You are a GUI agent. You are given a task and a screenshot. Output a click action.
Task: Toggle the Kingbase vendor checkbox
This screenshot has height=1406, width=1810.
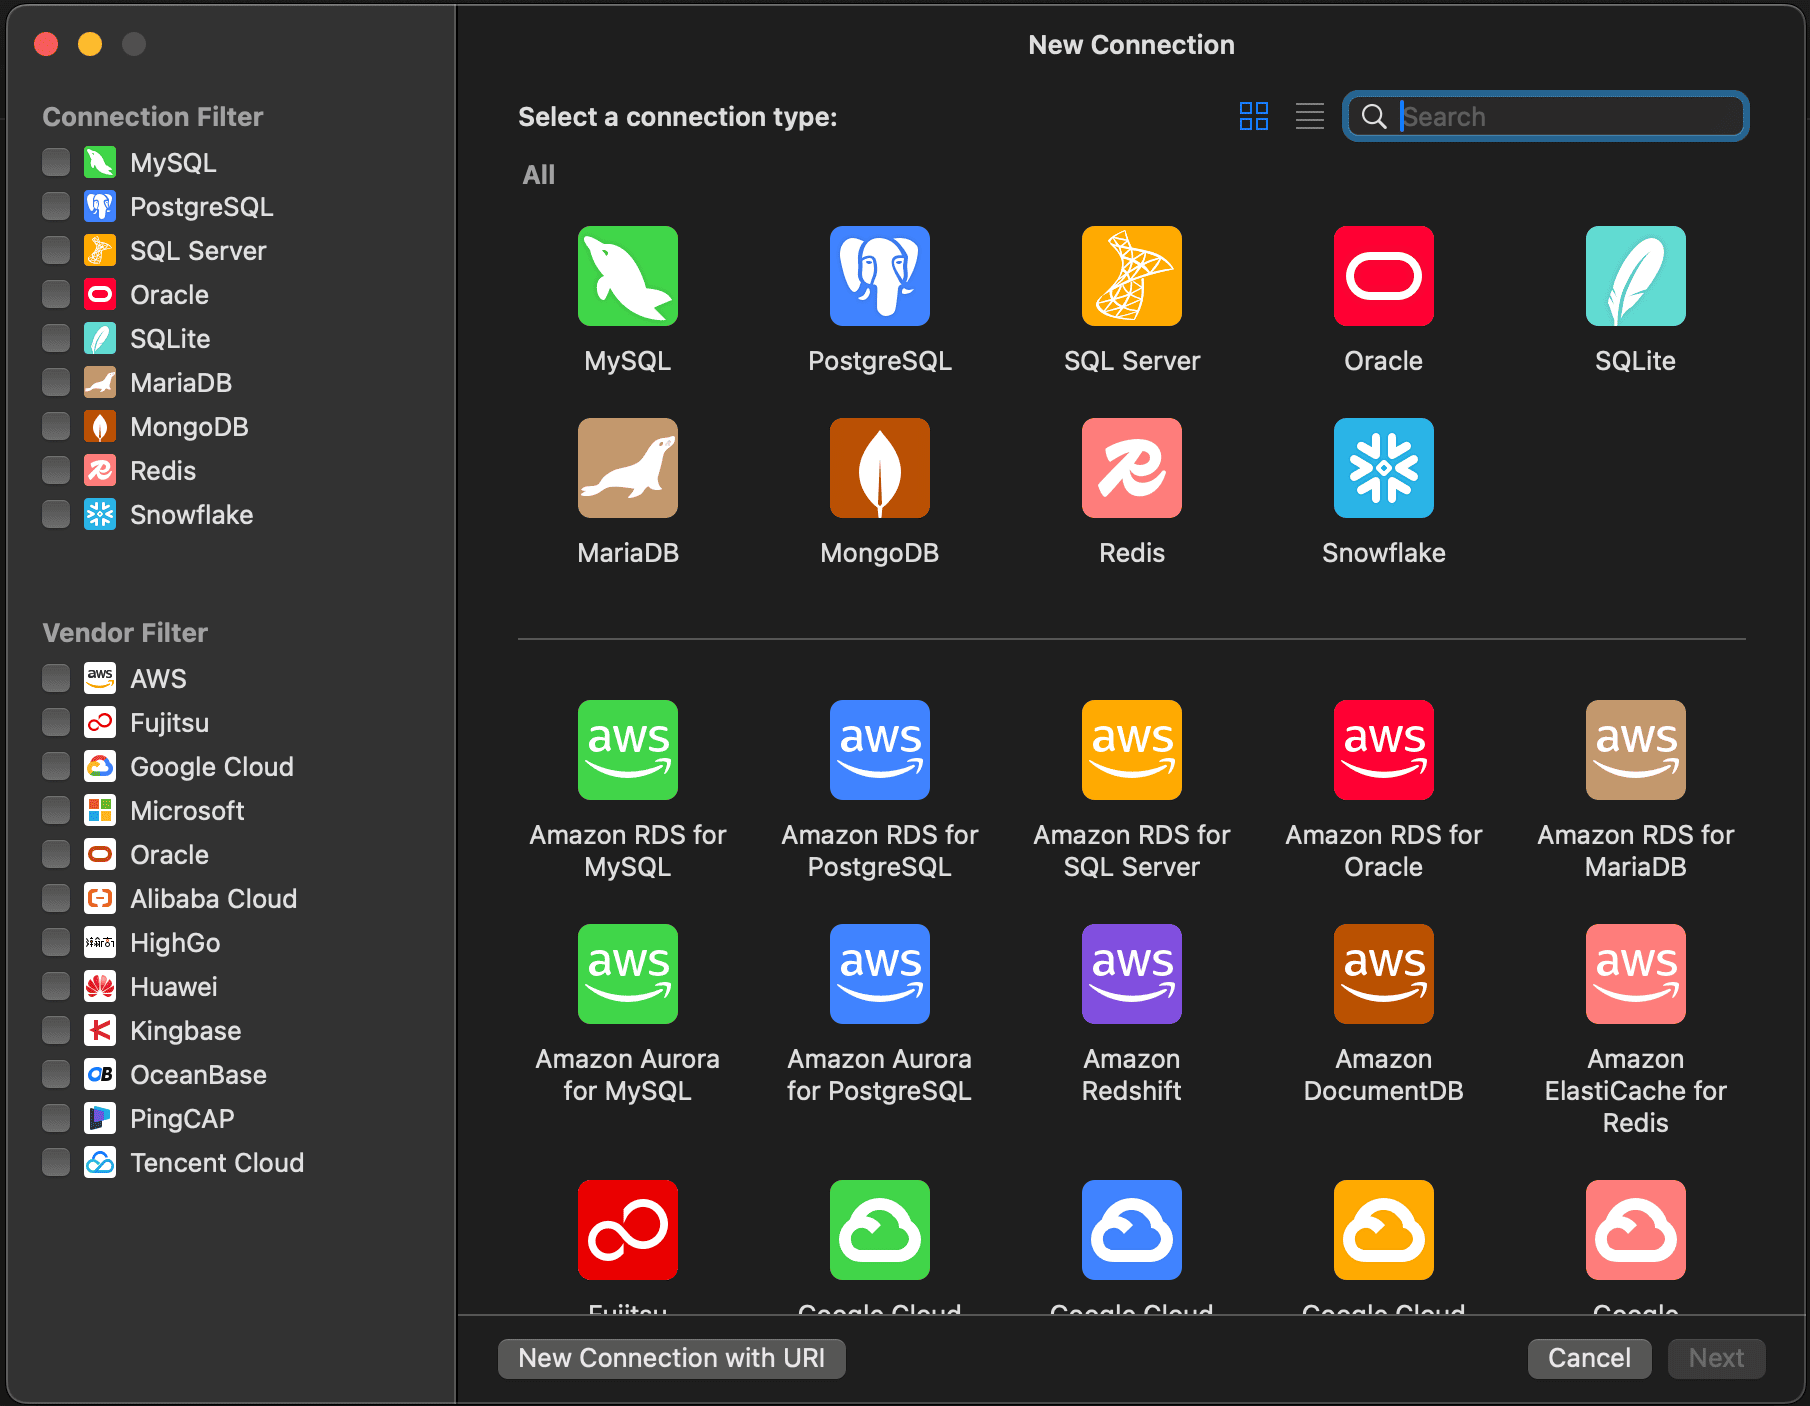56,1030
